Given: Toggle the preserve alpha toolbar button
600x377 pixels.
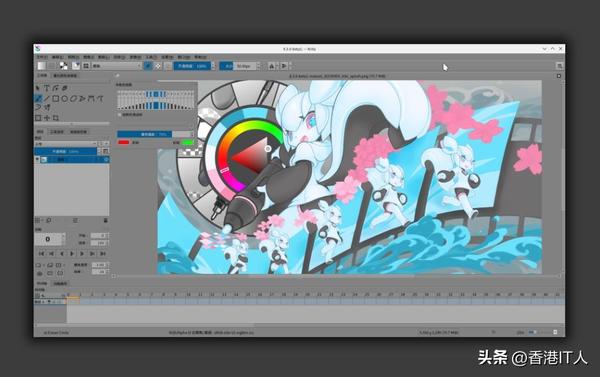Looking at the screenshot, I should click(158, 66).
